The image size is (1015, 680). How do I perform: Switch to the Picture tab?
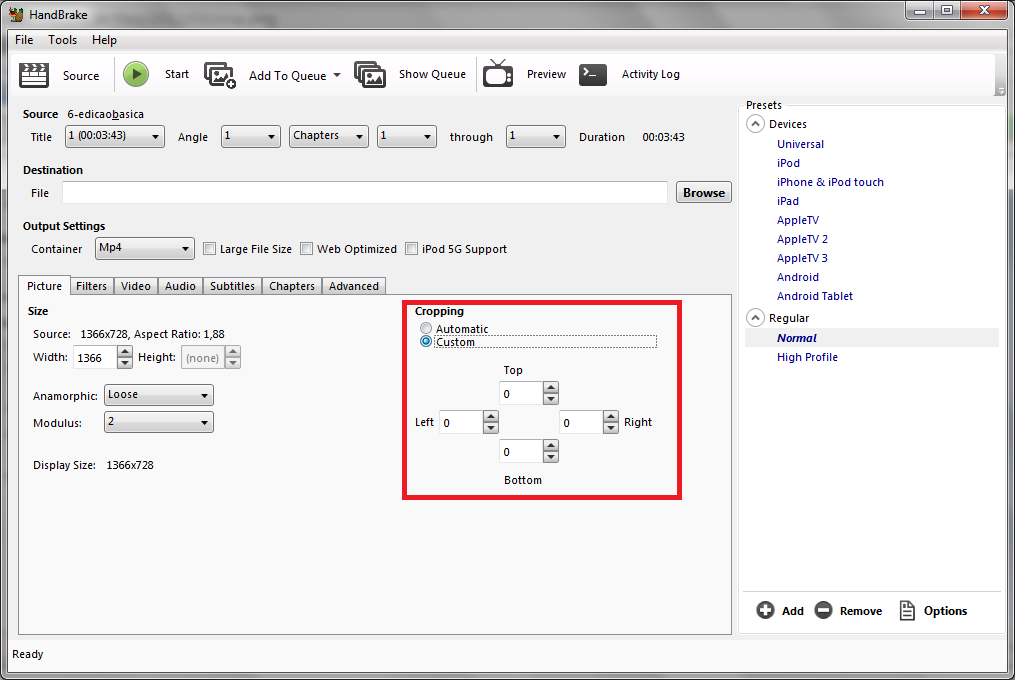(44, 286)
